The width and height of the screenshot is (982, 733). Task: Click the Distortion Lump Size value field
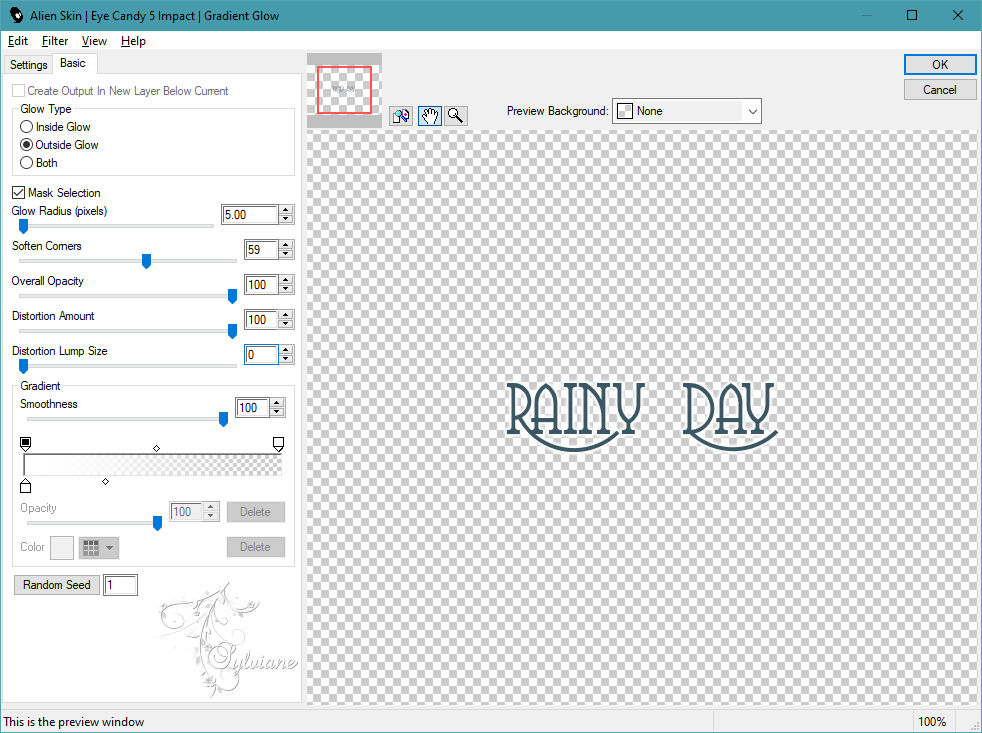261,355
